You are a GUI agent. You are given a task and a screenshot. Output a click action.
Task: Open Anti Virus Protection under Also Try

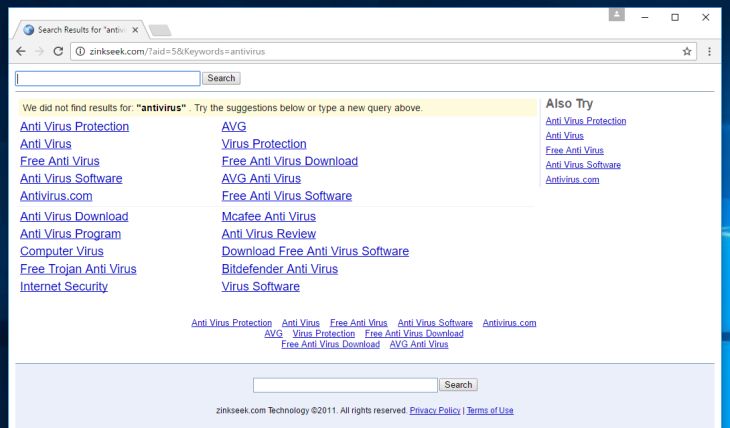tap(586, 121)
